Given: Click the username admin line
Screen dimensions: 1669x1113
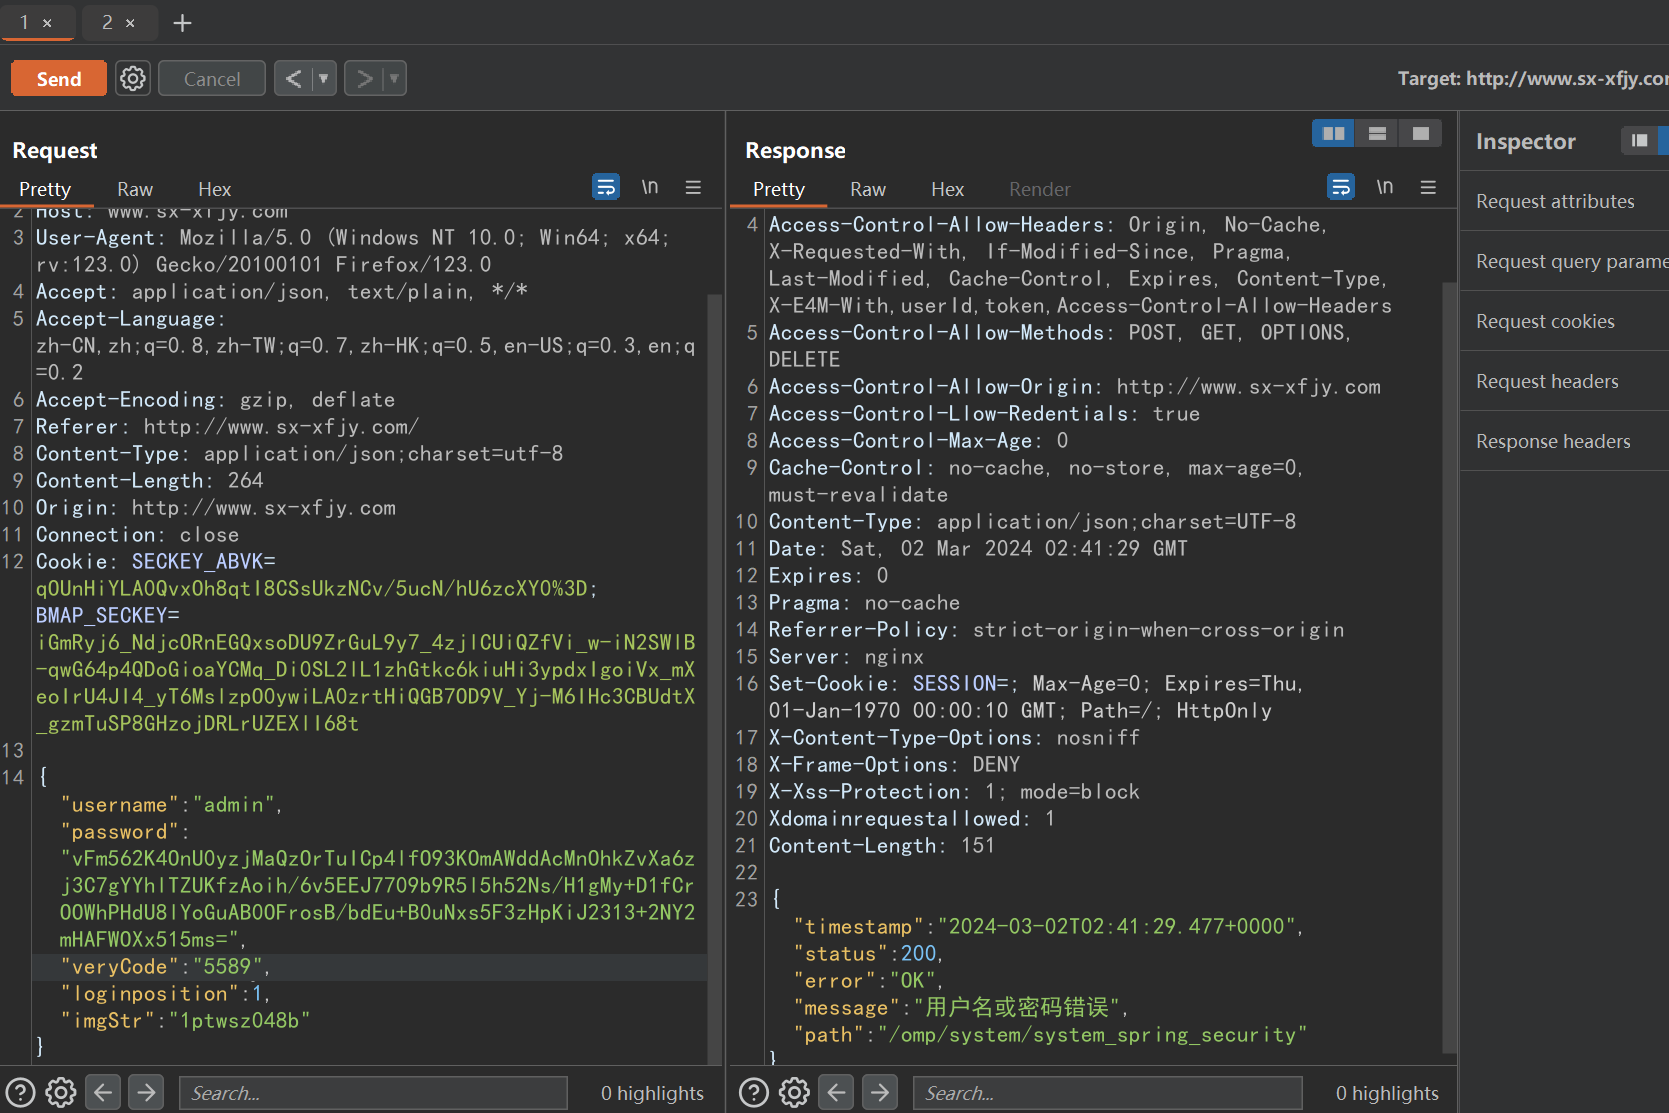Looking at the screenshot, I should [172, 805].
